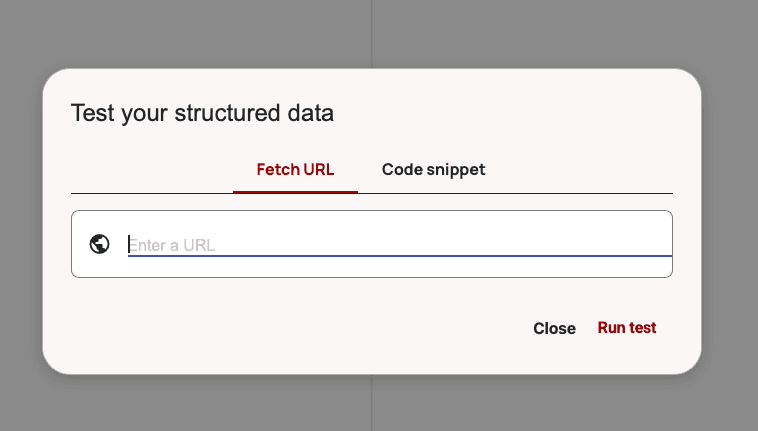Click the globe icon beside the URL field

point(99,244)
